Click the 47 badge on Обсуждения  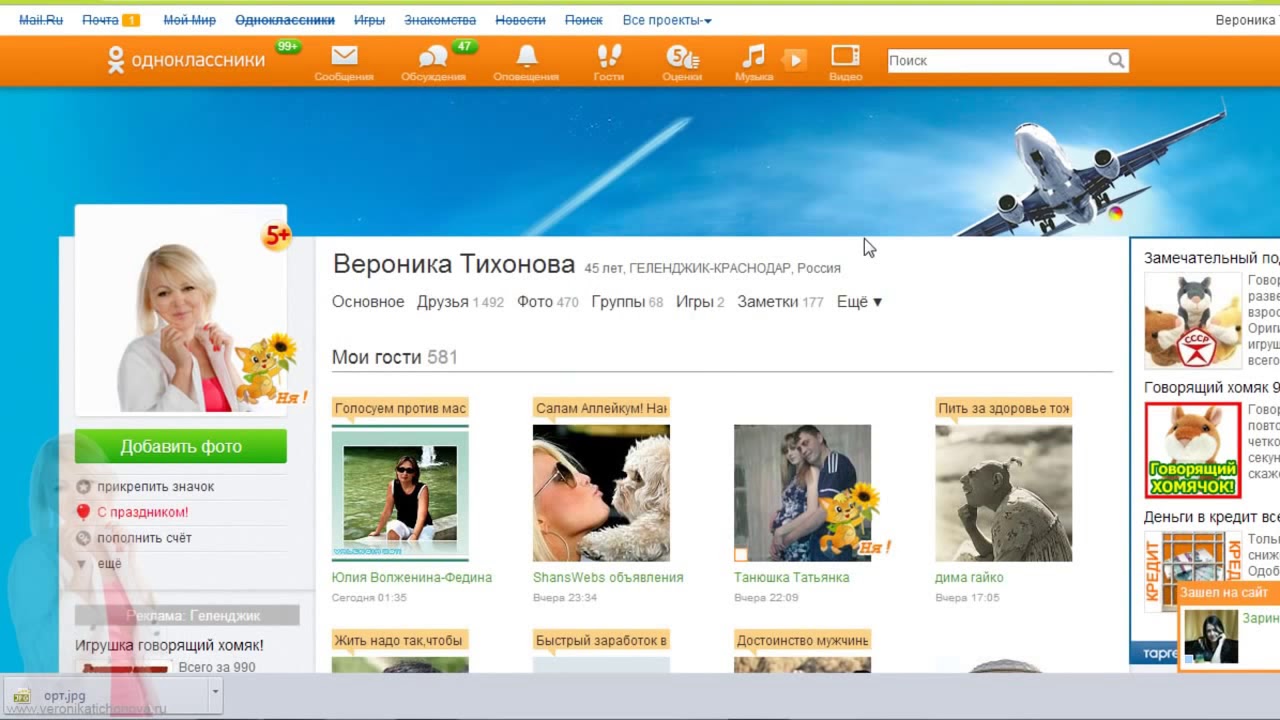tap(463, 46)
